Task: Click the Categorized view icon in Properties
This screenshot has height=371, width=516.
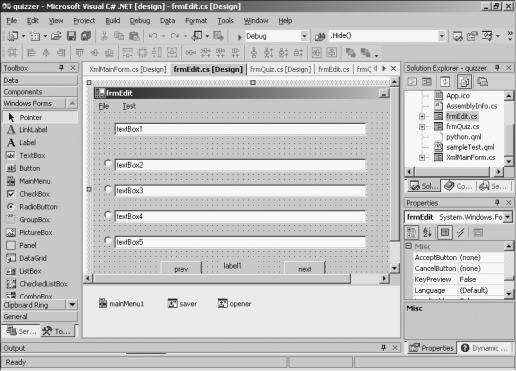Action: click(x=412, y=232)
